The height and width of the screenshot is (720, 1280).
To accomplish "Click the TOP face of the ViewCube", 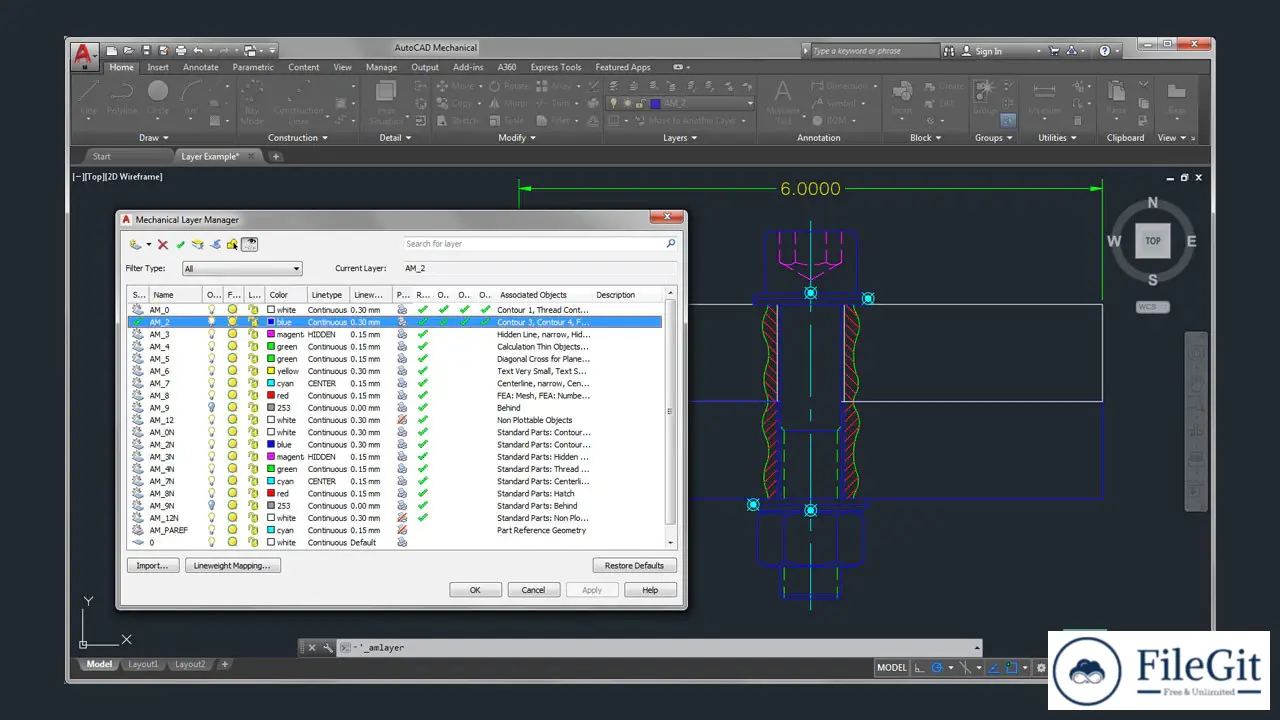I will pos(1152,241).
